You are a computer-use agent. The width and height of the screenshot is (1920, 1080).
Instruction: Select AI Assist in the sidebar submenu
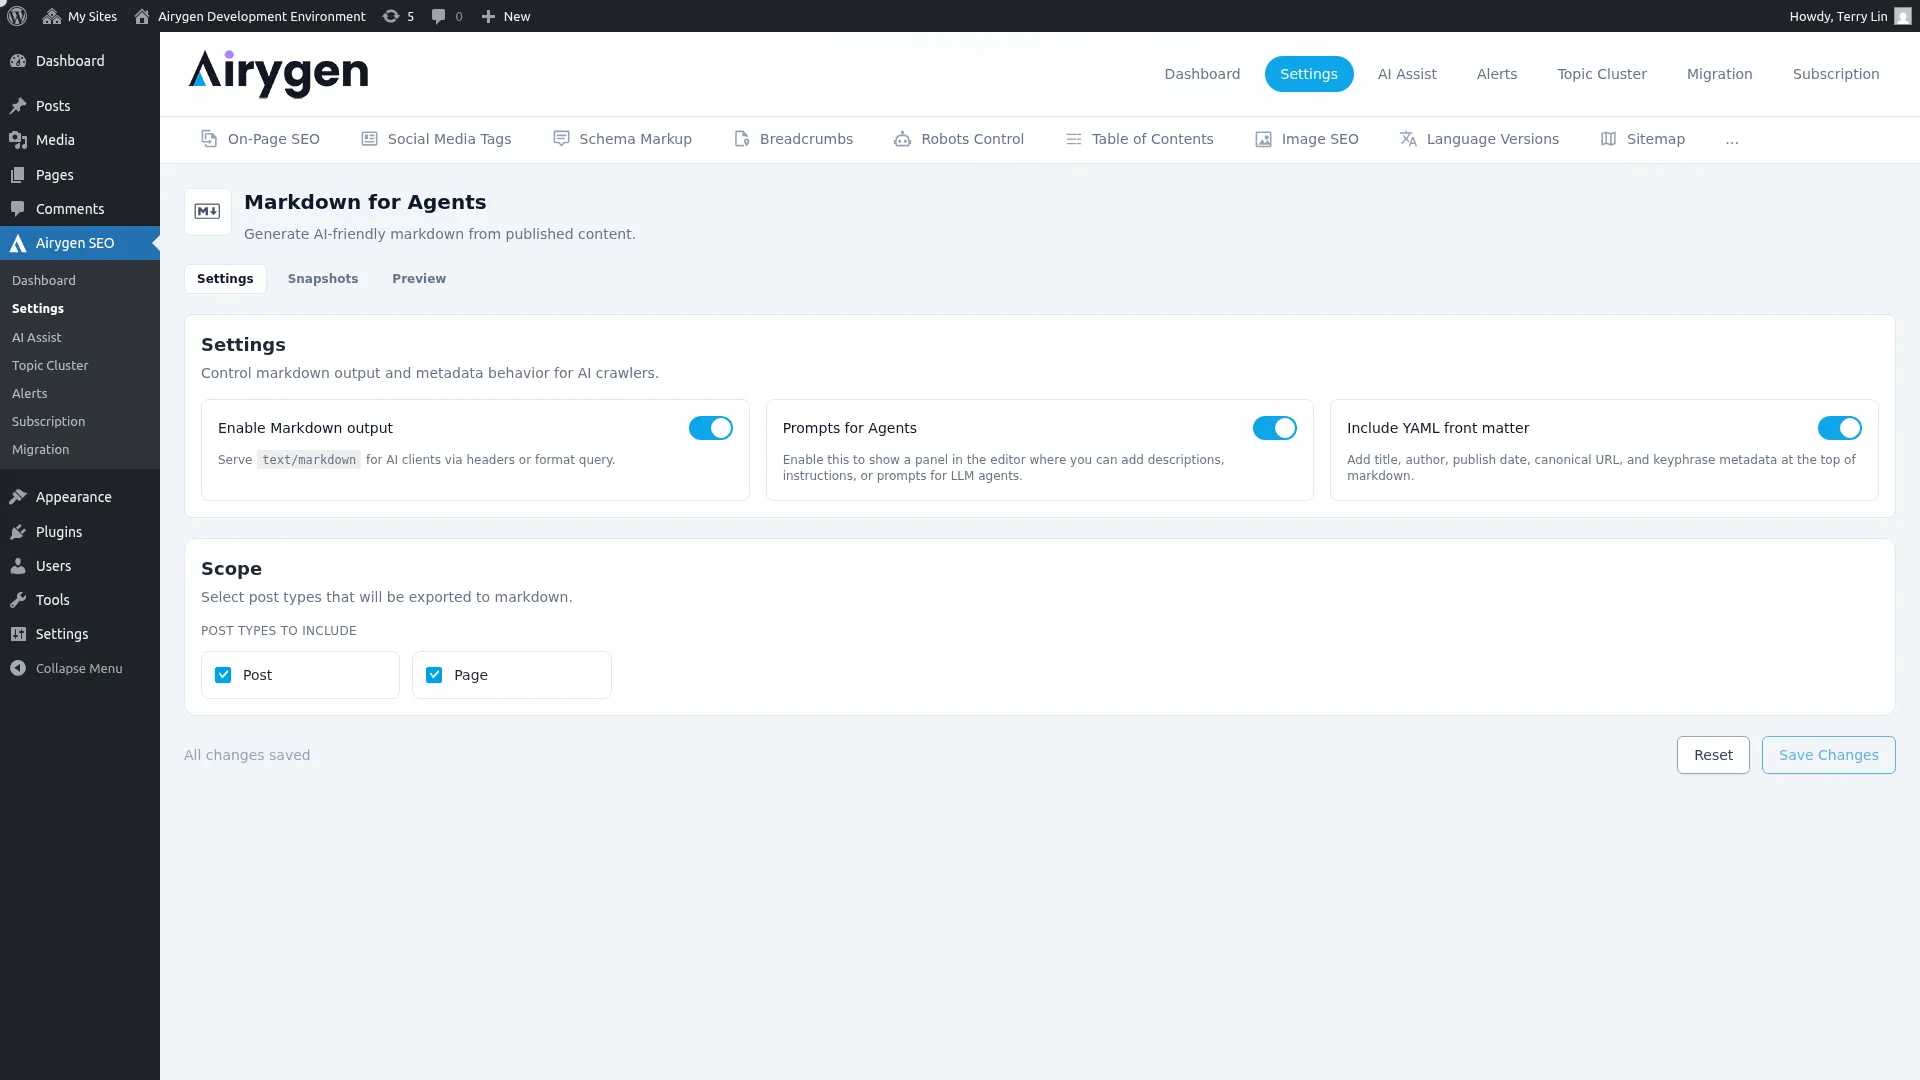tap(37, 338)
